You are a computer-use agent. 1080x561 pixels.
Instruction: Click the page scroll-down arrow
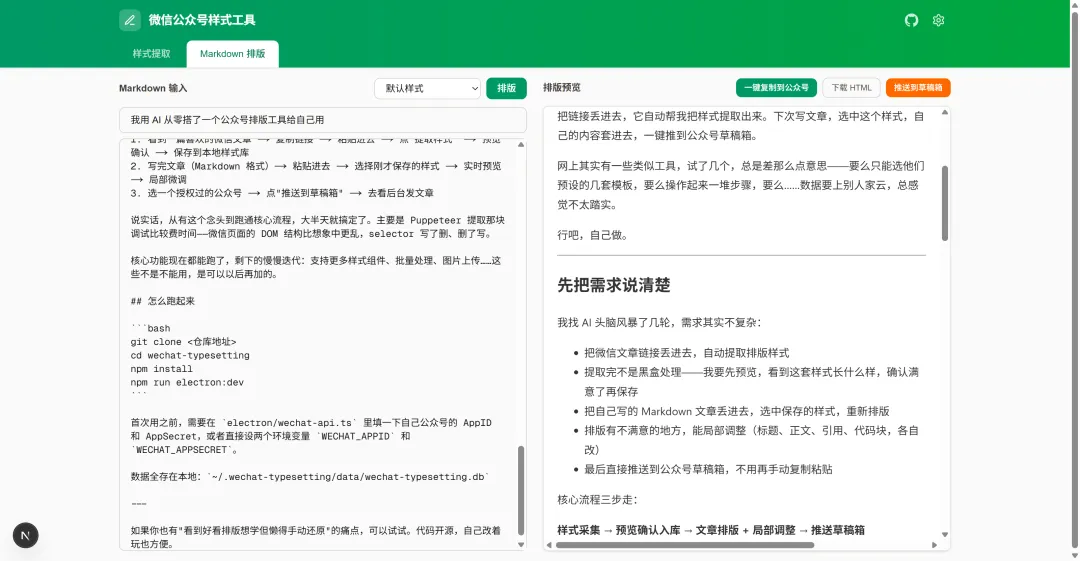pyautogui.click(x=1074, y=555)
